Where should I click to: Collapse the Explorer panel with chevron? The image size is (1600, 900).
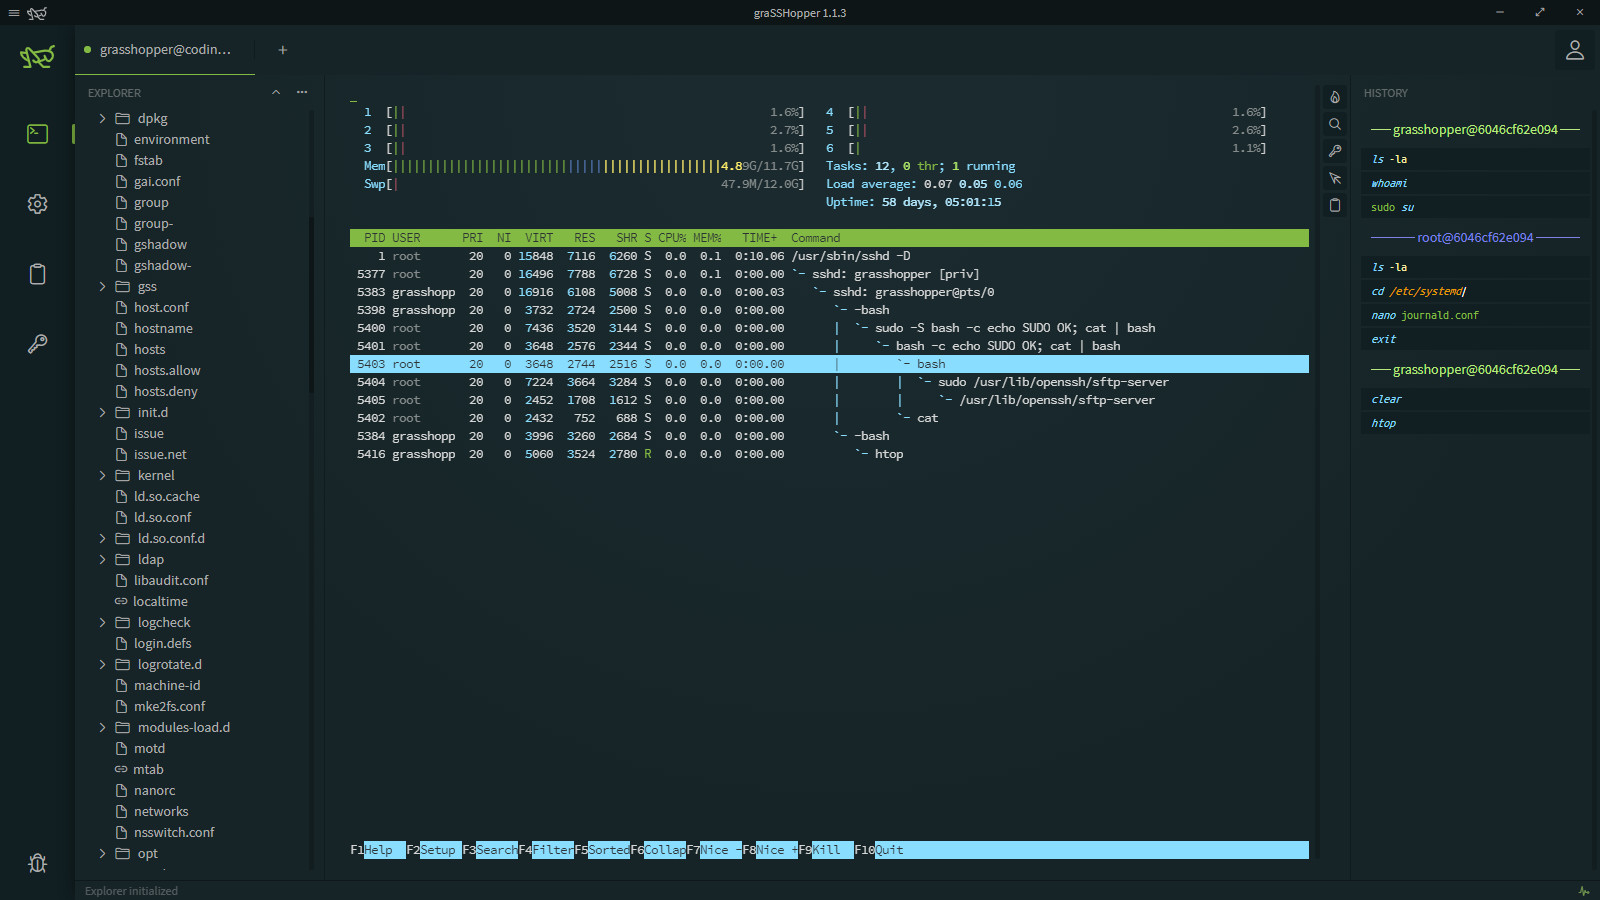[276, 93]
